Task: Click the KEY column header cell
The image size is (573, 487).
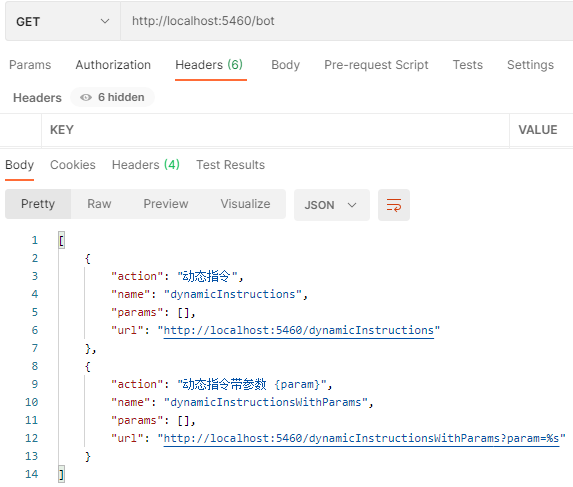Action: [275, 130]
